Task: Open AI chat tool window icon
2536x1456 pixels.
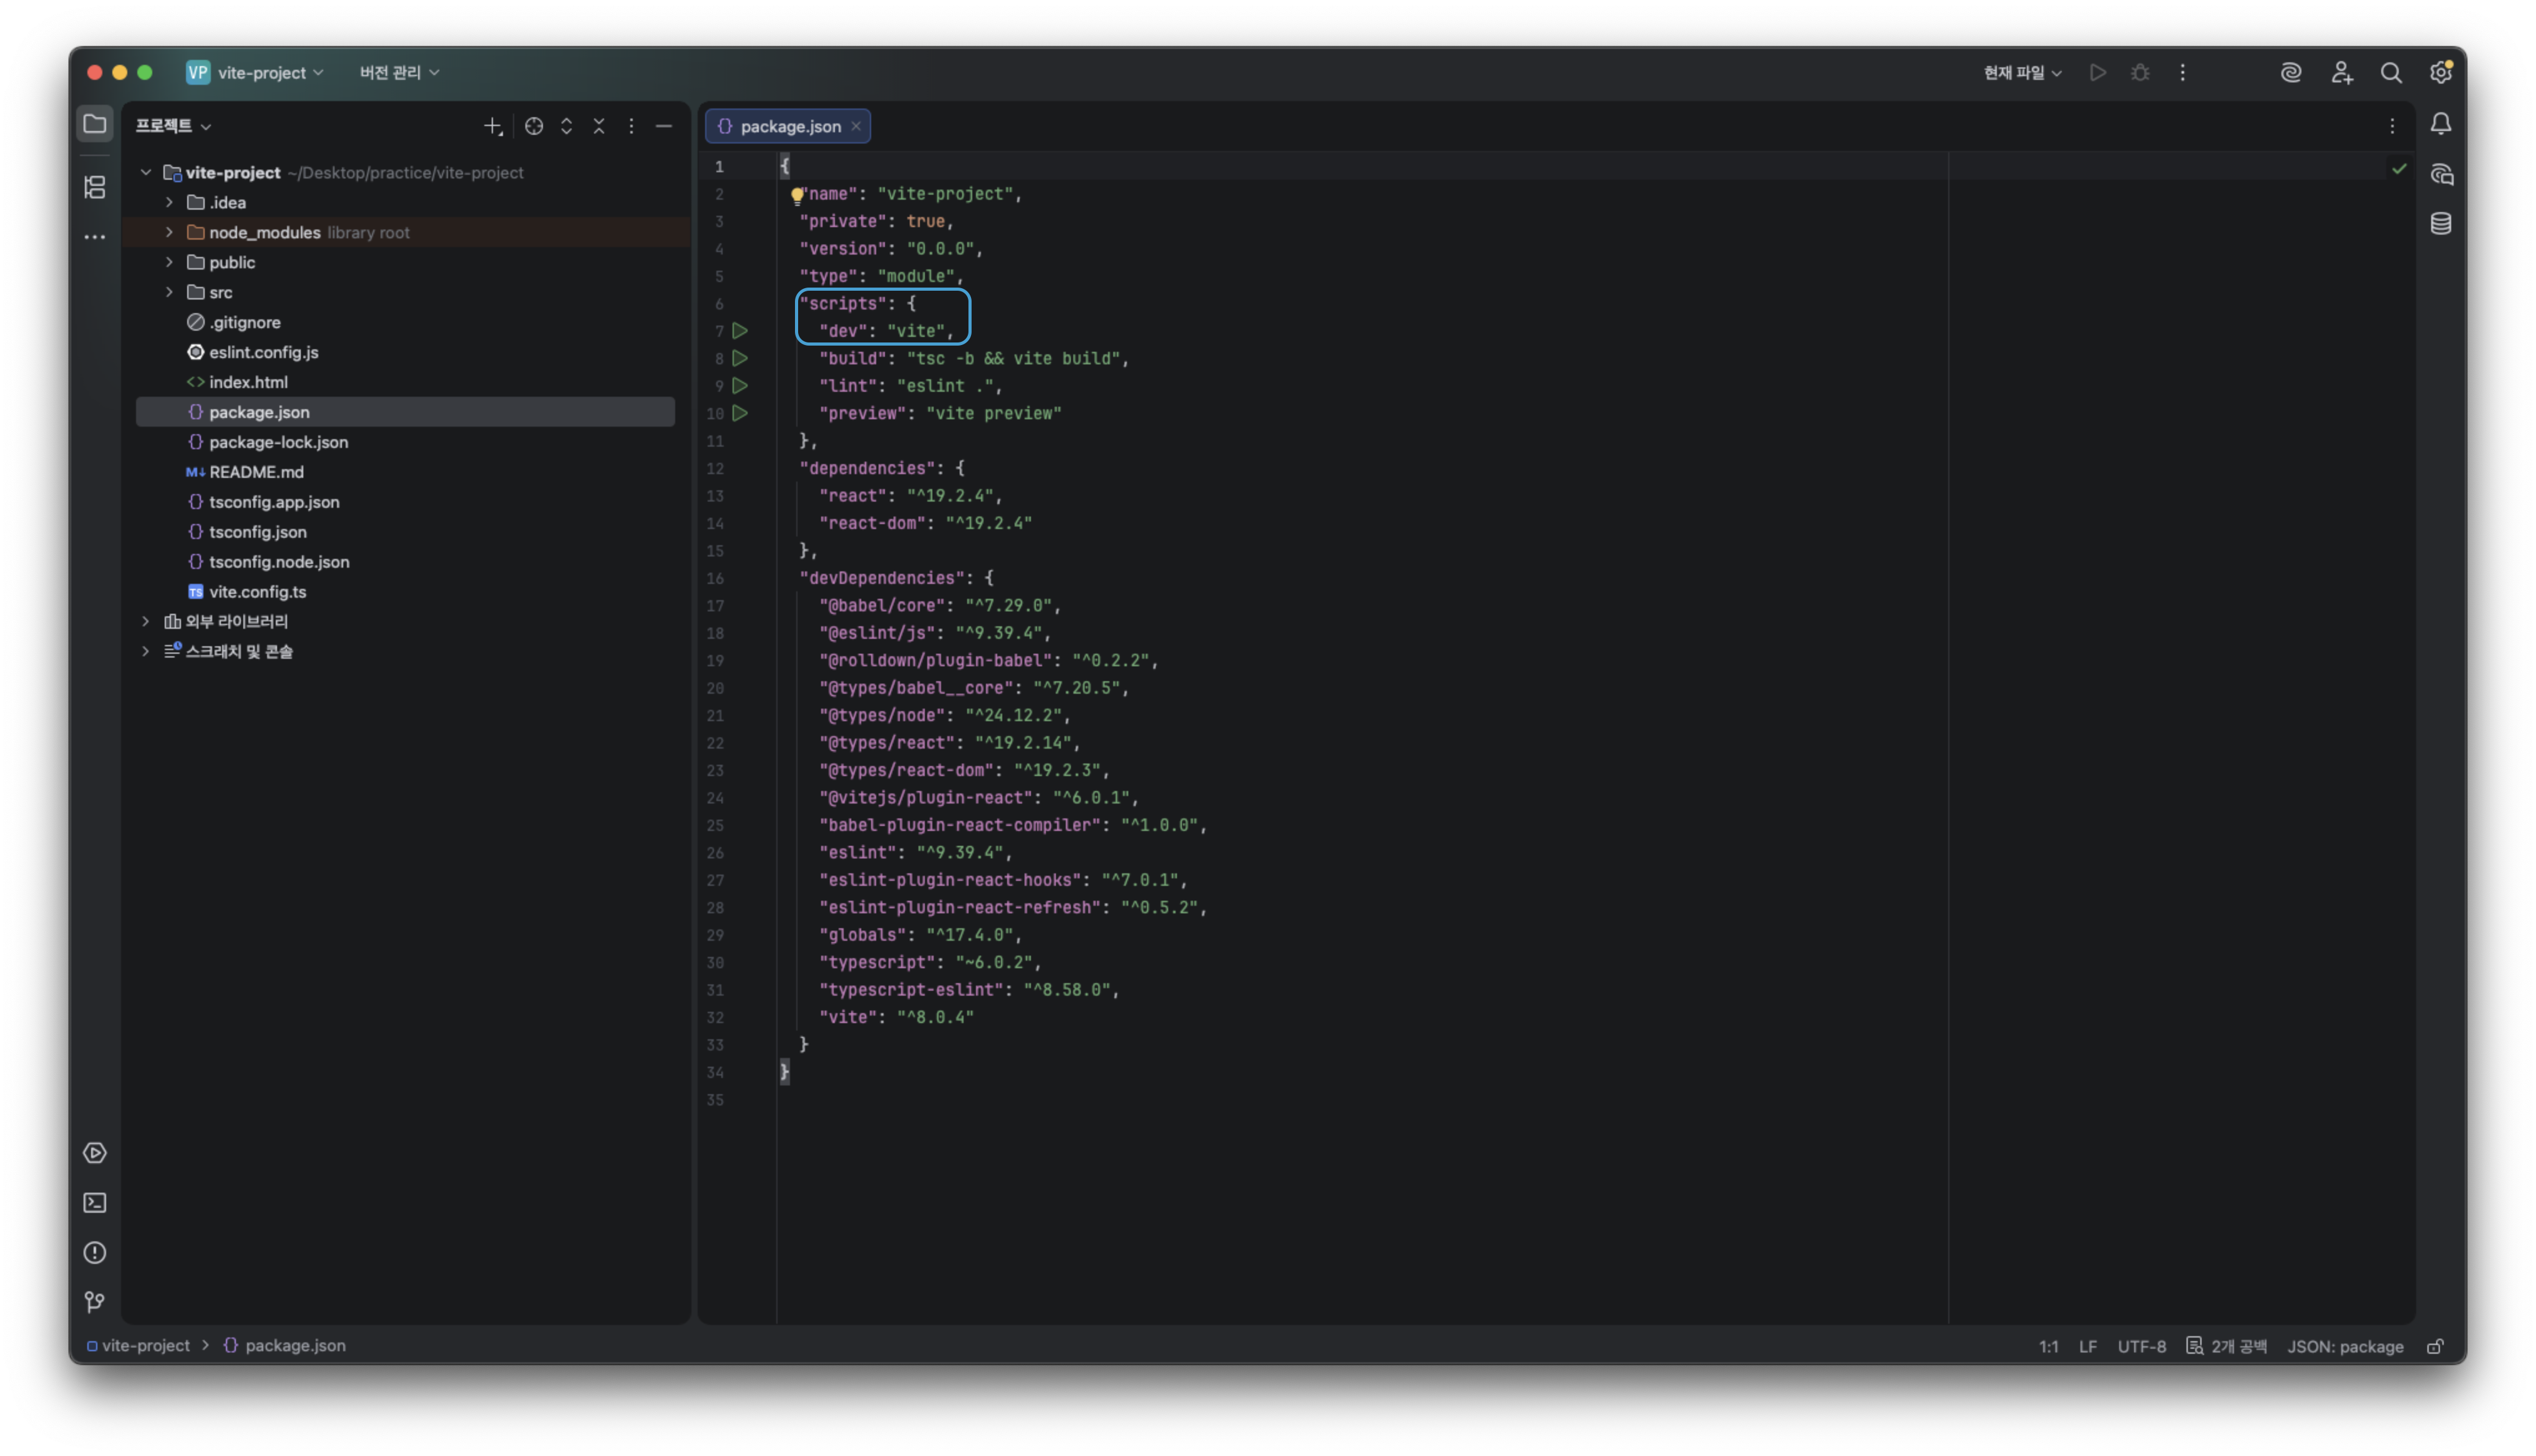Action: click(2441, 174)
